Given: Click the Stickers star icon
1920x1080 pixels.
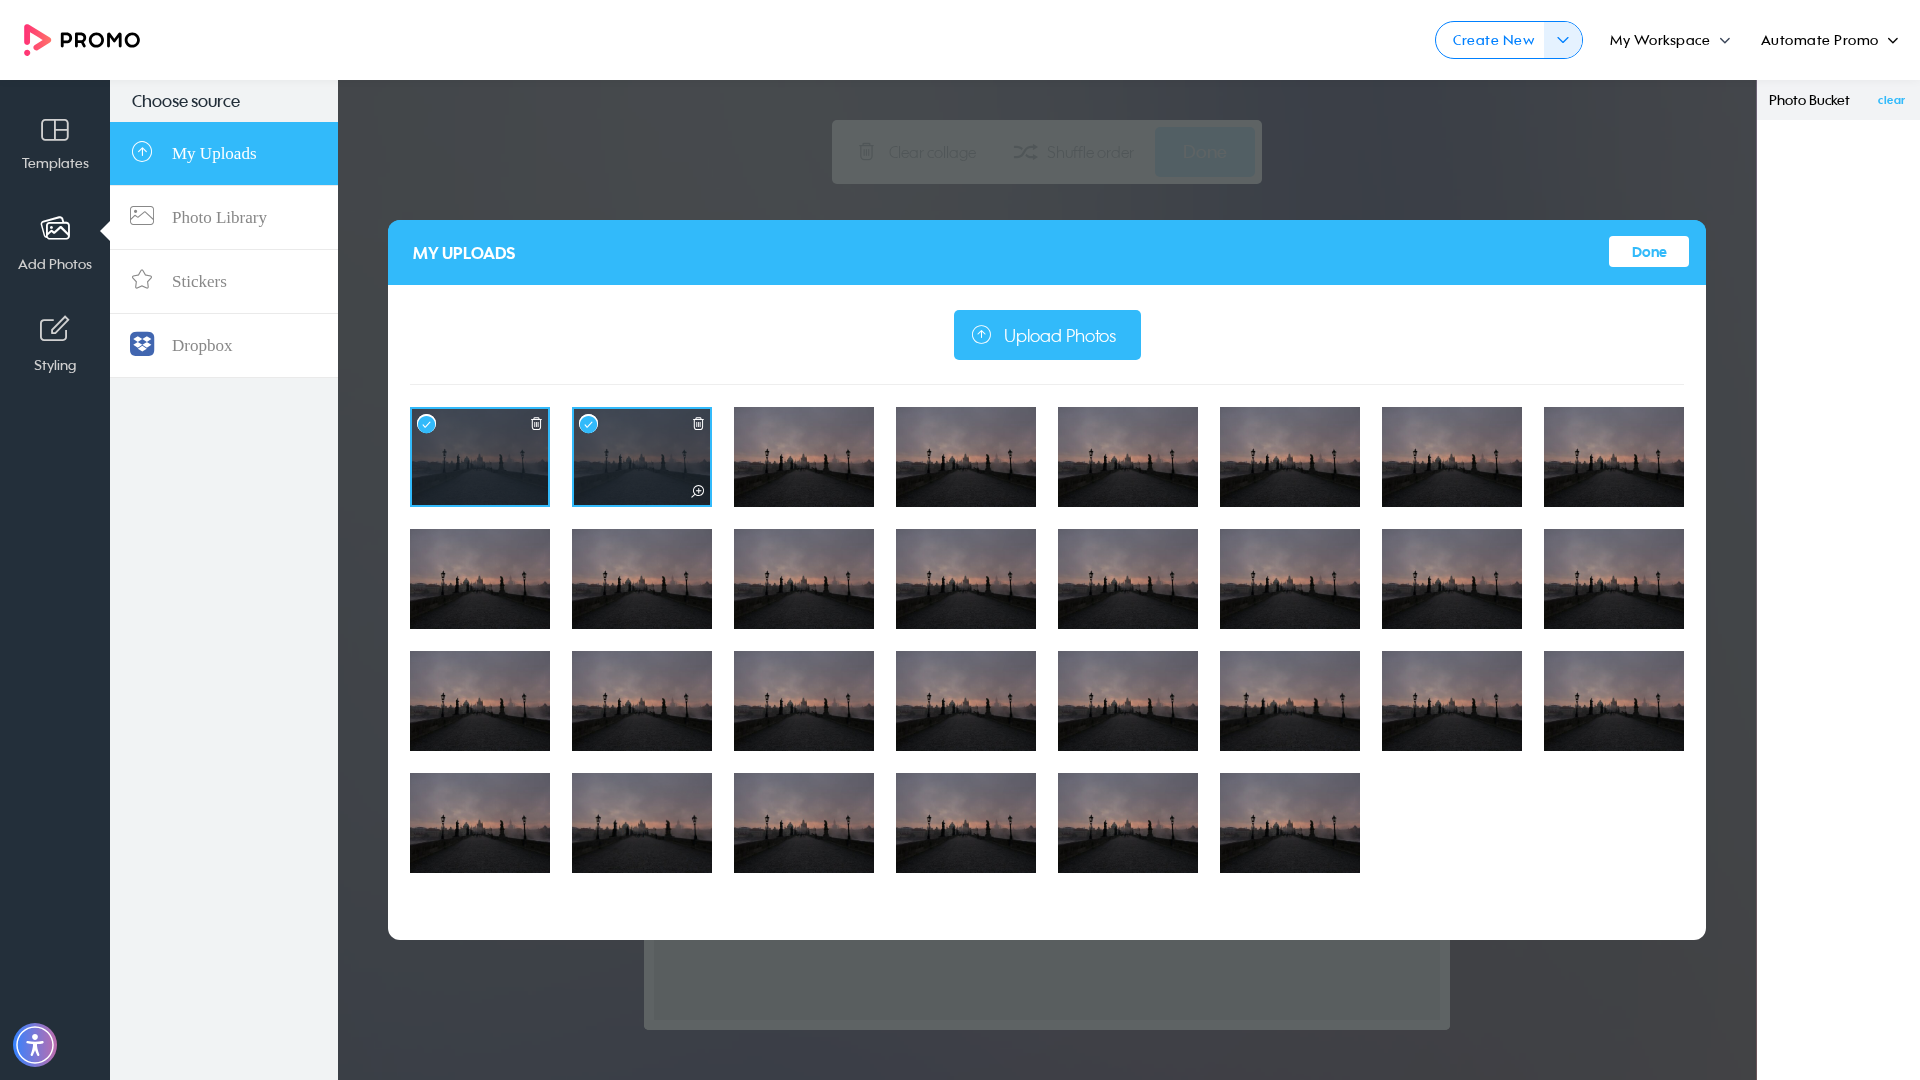Looking at the screenshot, I should tap(142, 280).
